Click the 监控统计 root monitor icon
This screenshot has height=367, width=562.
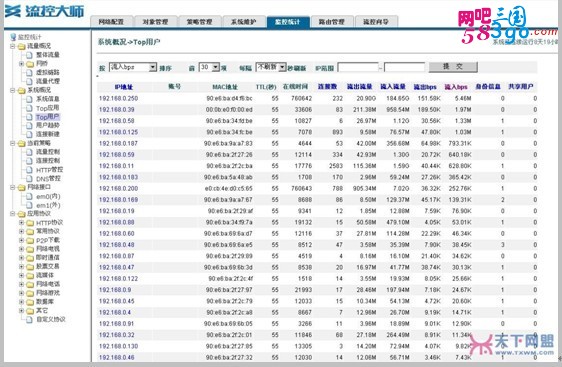tap(13, 37)
